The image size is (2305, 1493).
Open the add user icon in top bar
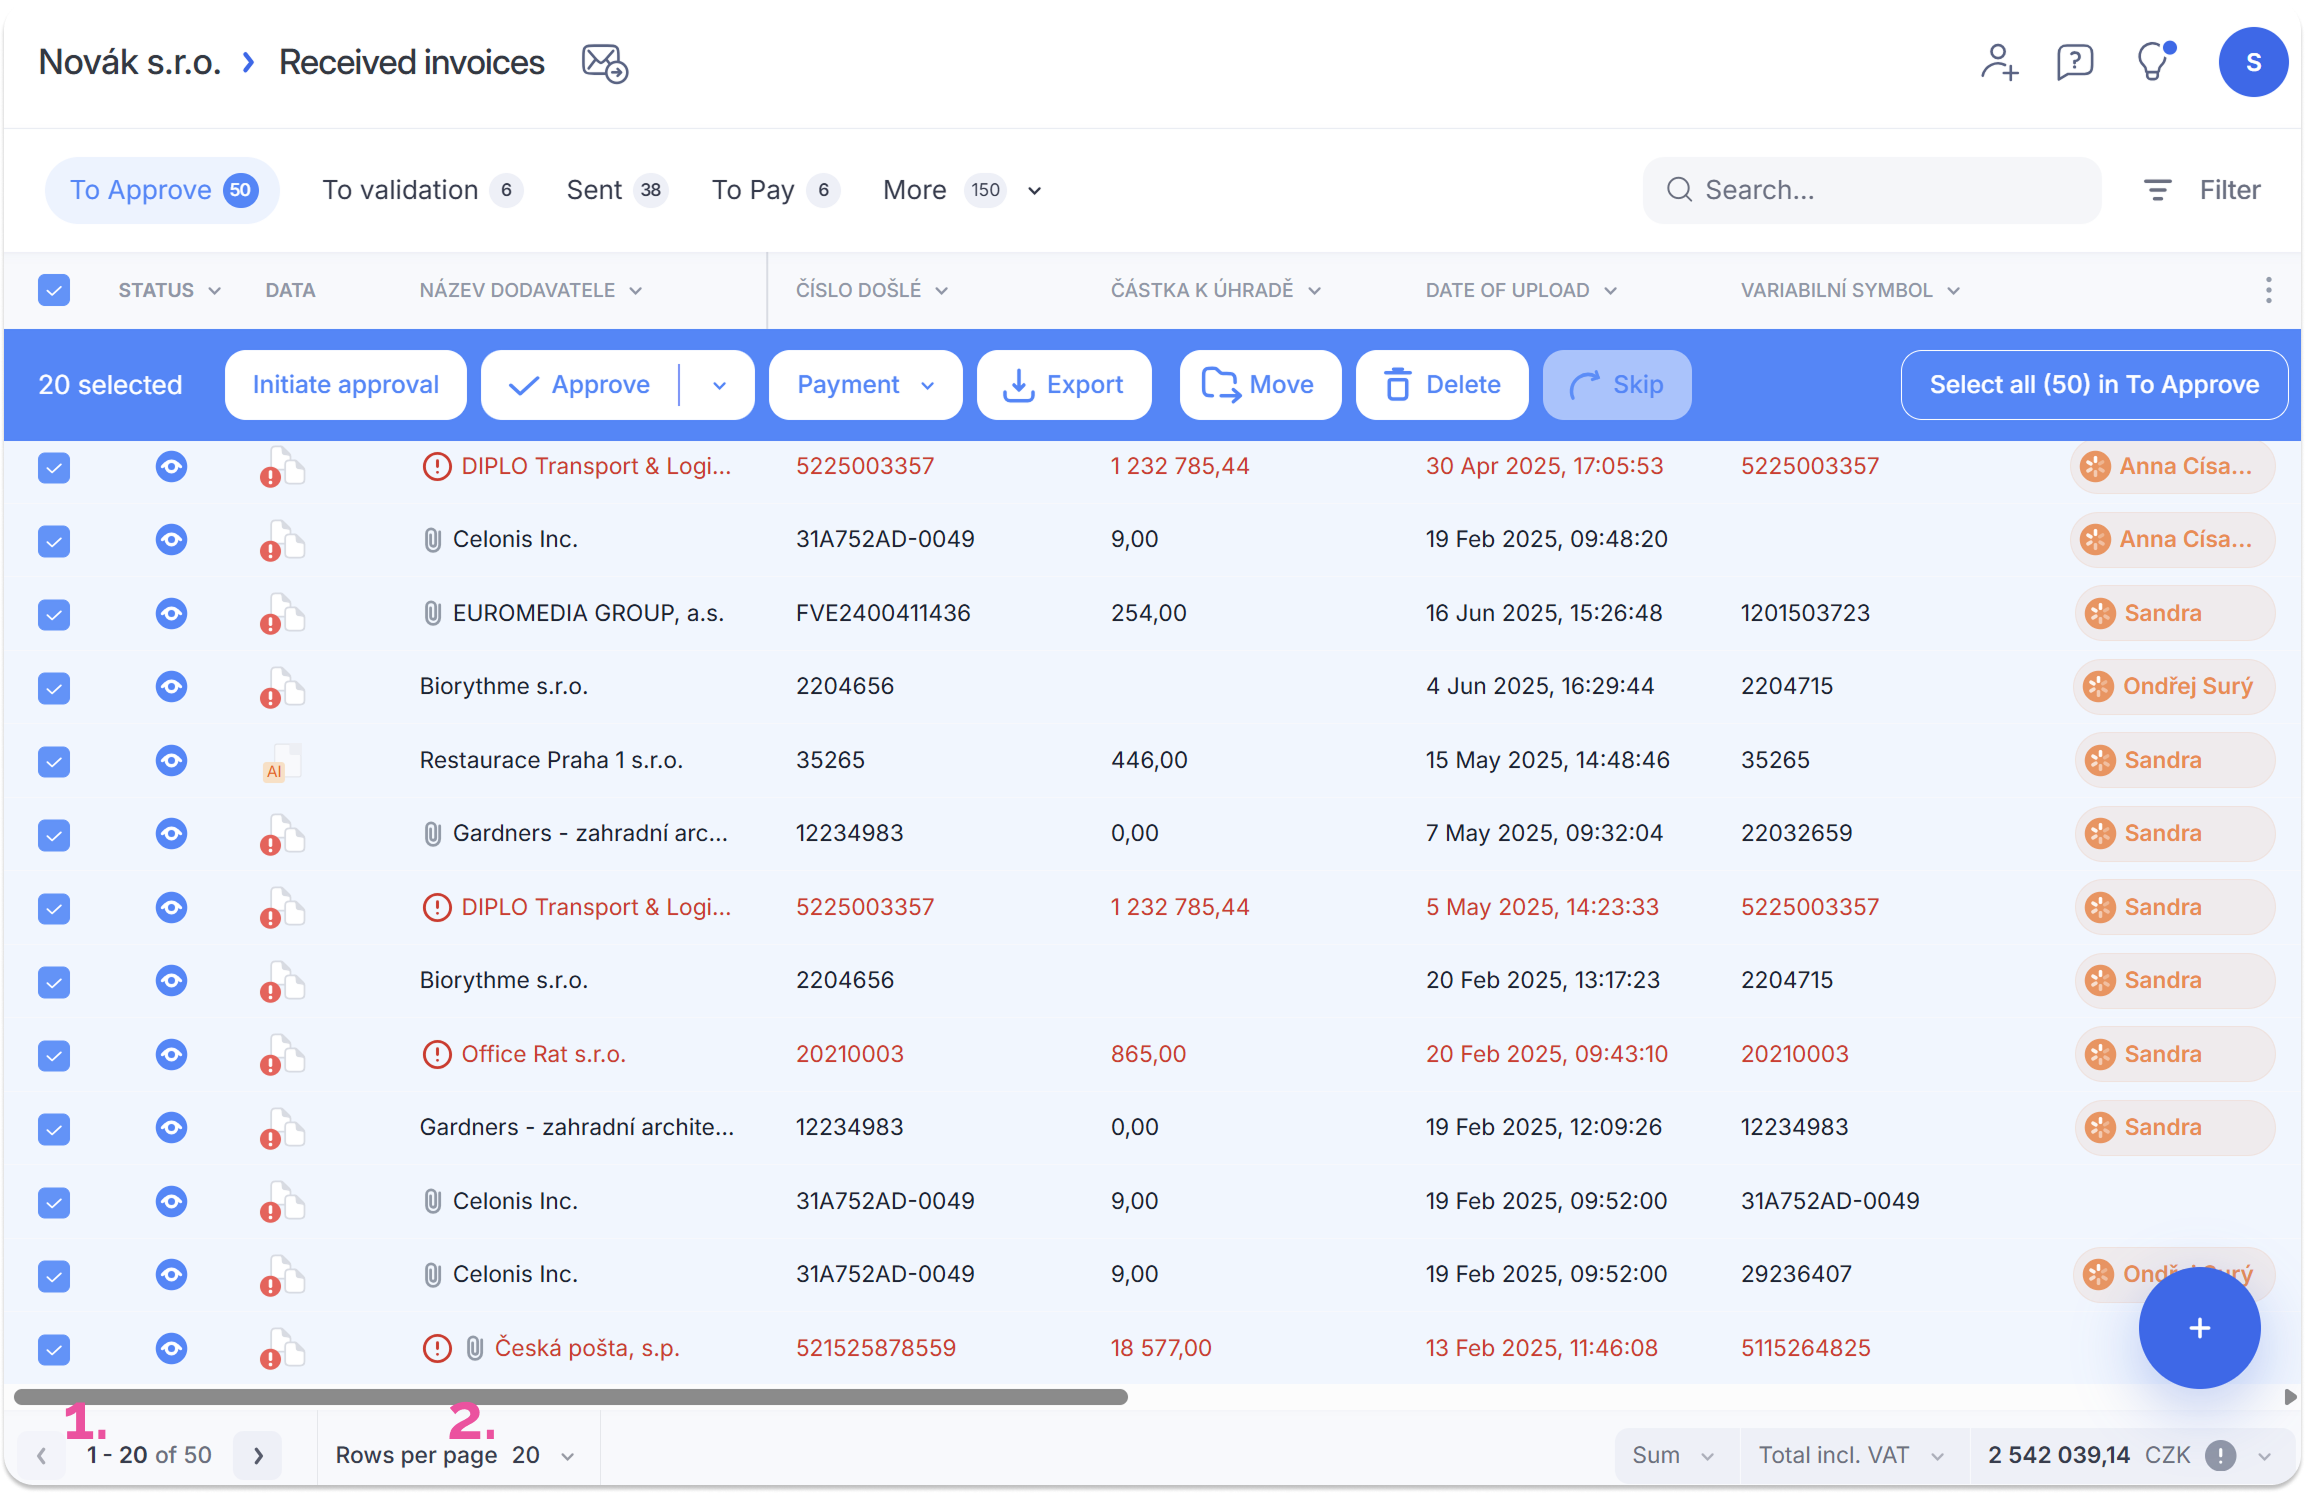[2000, 62]
